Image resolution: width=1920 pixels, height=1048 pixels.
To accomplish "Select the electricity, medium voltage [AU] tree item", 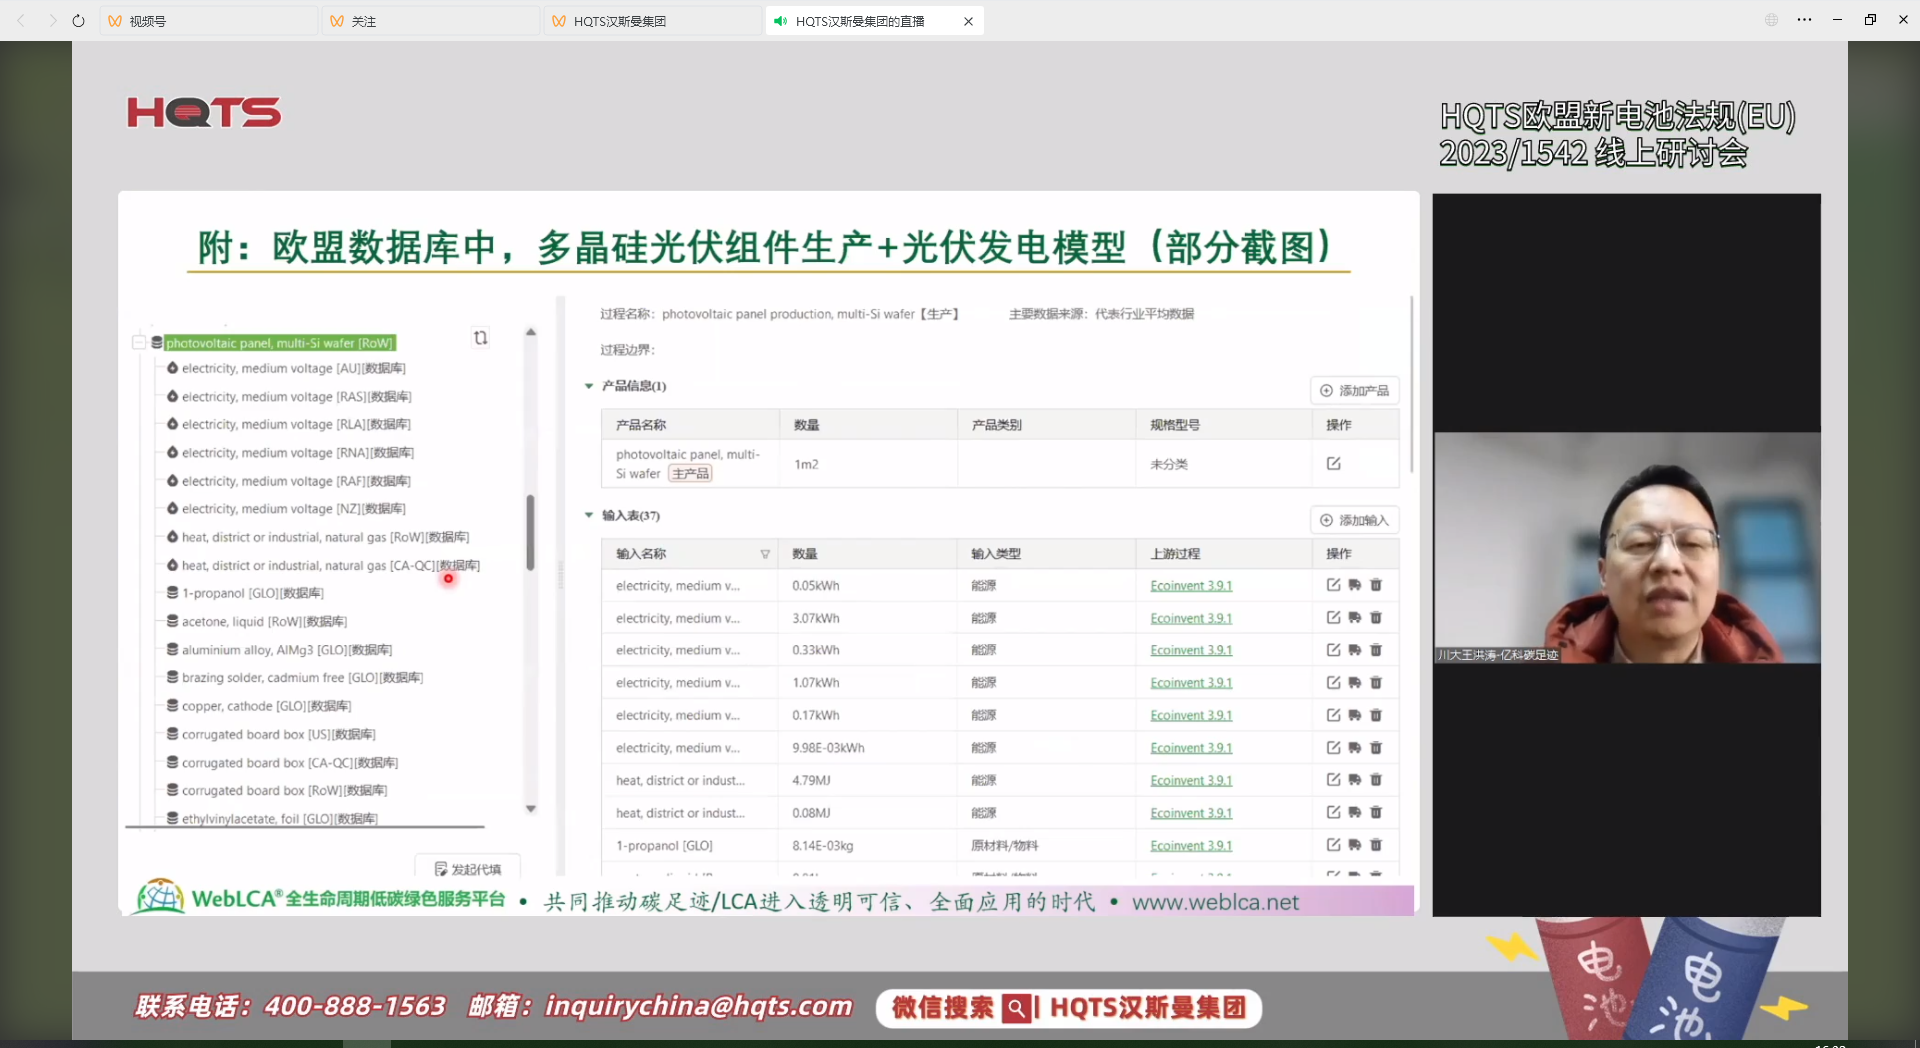I will (x=286, y=369).
